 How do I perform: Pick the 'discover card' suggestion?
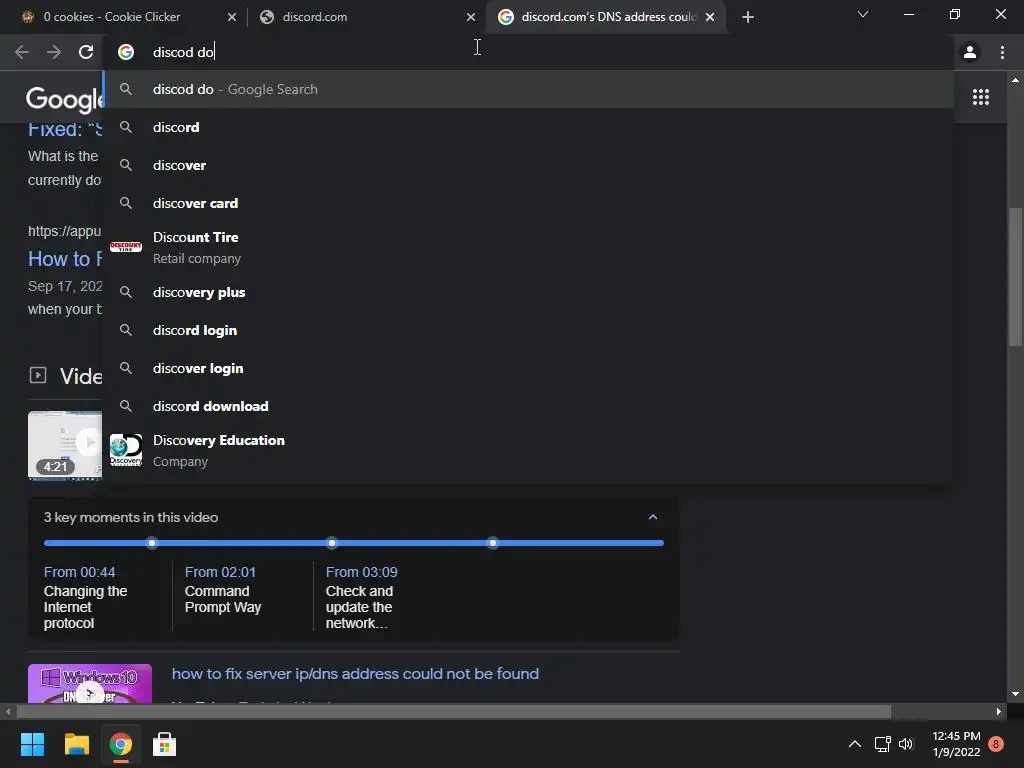(528, 203)
